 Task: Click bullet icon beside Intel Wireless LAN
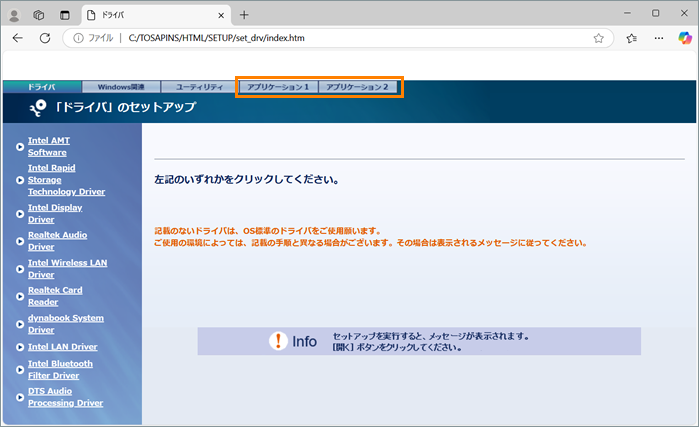point(20,269)
